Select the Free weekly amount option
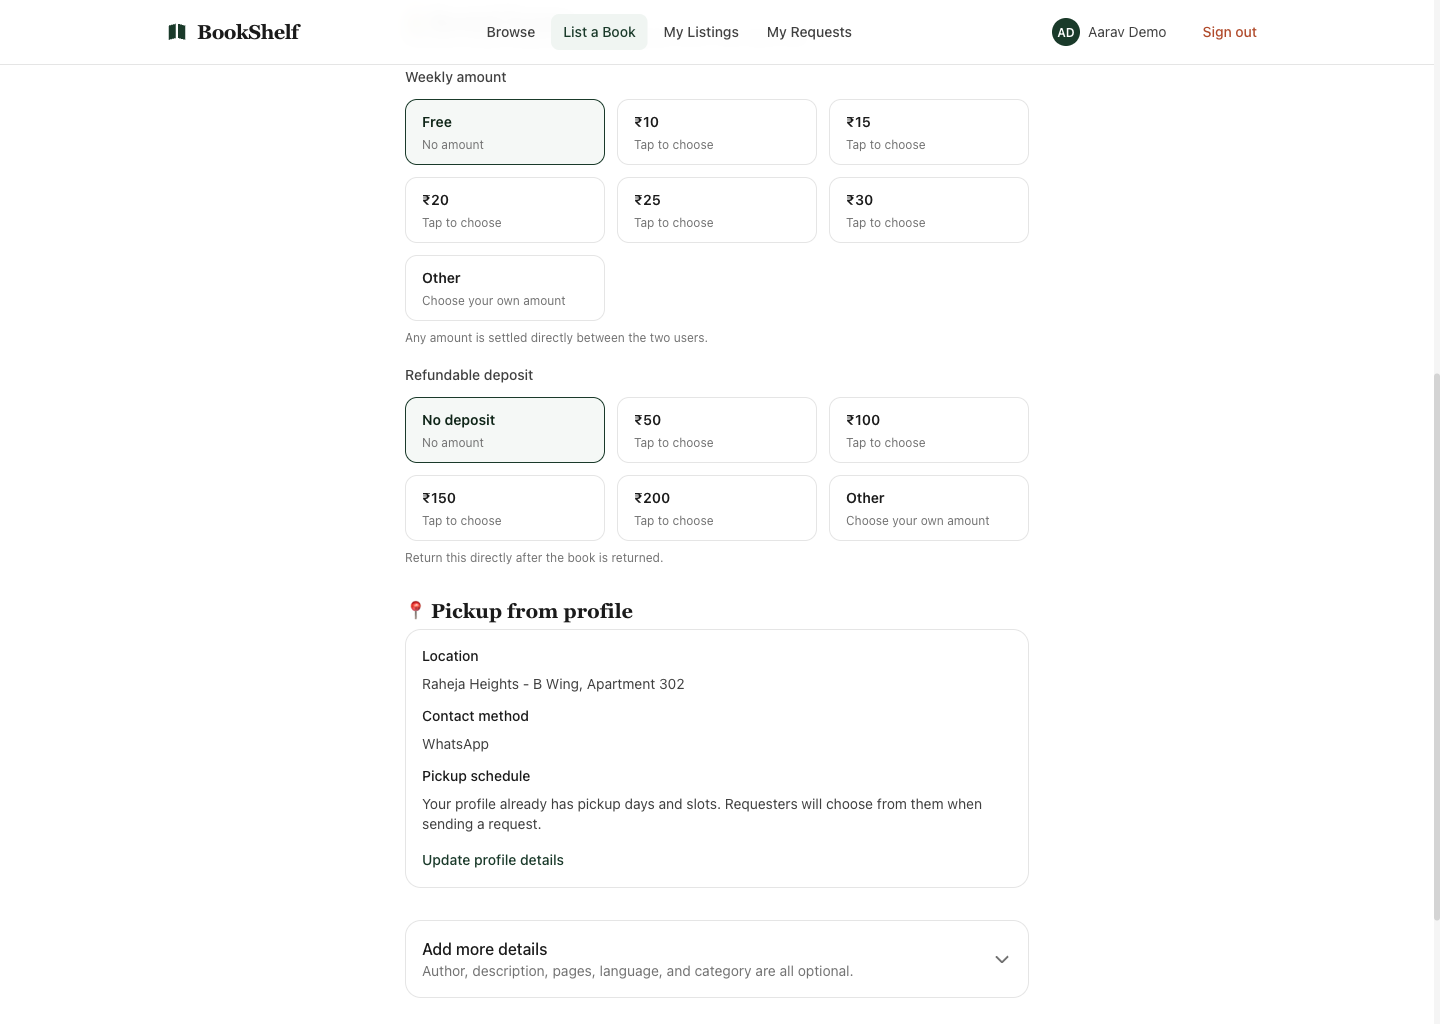This screenshot has width=1440, height=1024. tap(504, 132)
